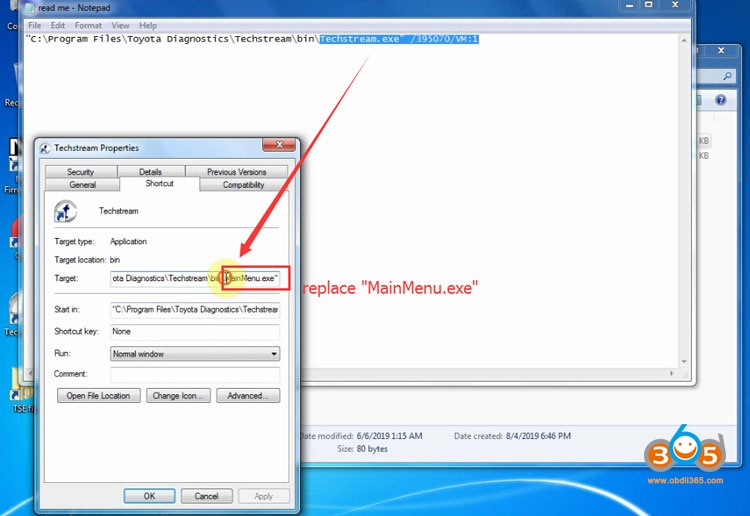Open the Help menu in Notepad

click(x=148, y=25)
